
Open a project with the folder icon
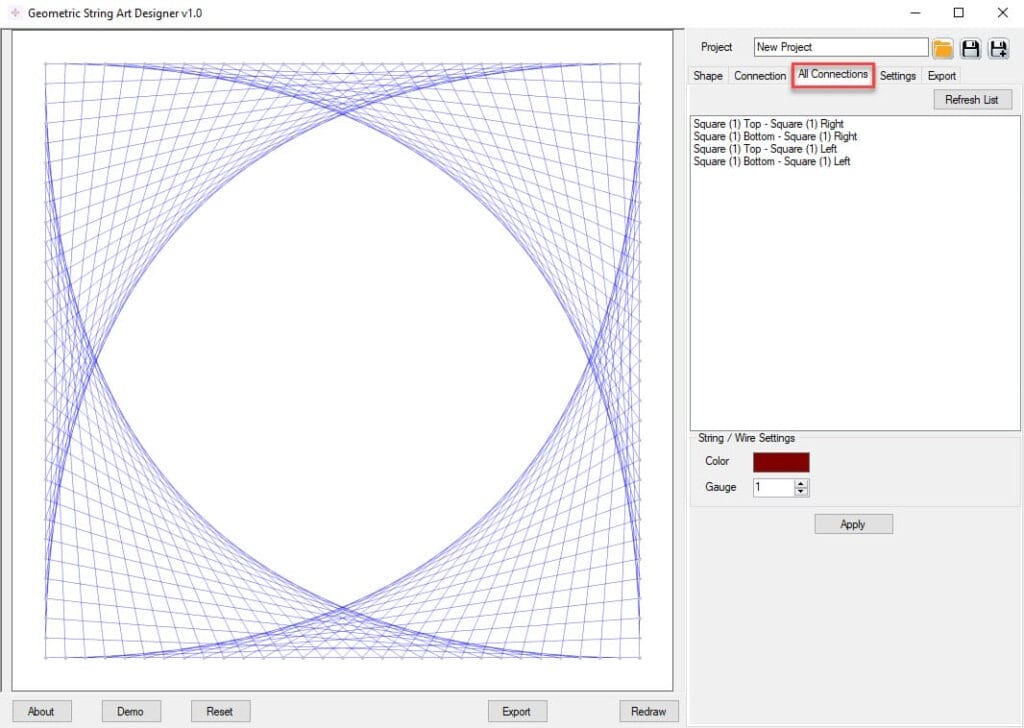(942, 48)
